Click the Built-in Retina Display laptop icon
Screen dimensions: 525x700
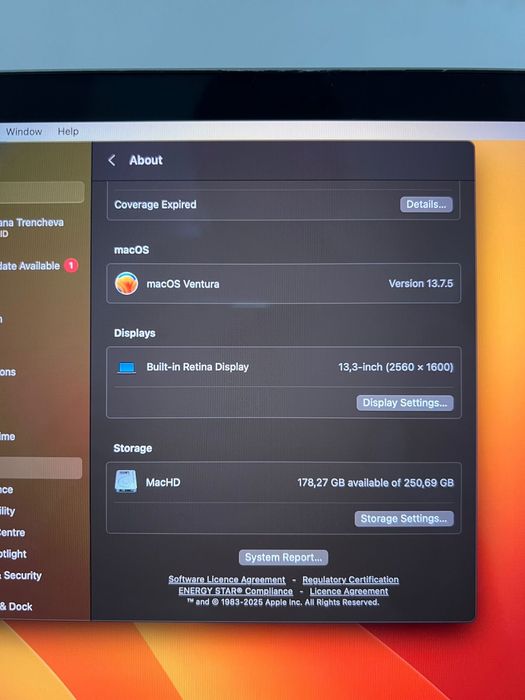click(126, 368)
